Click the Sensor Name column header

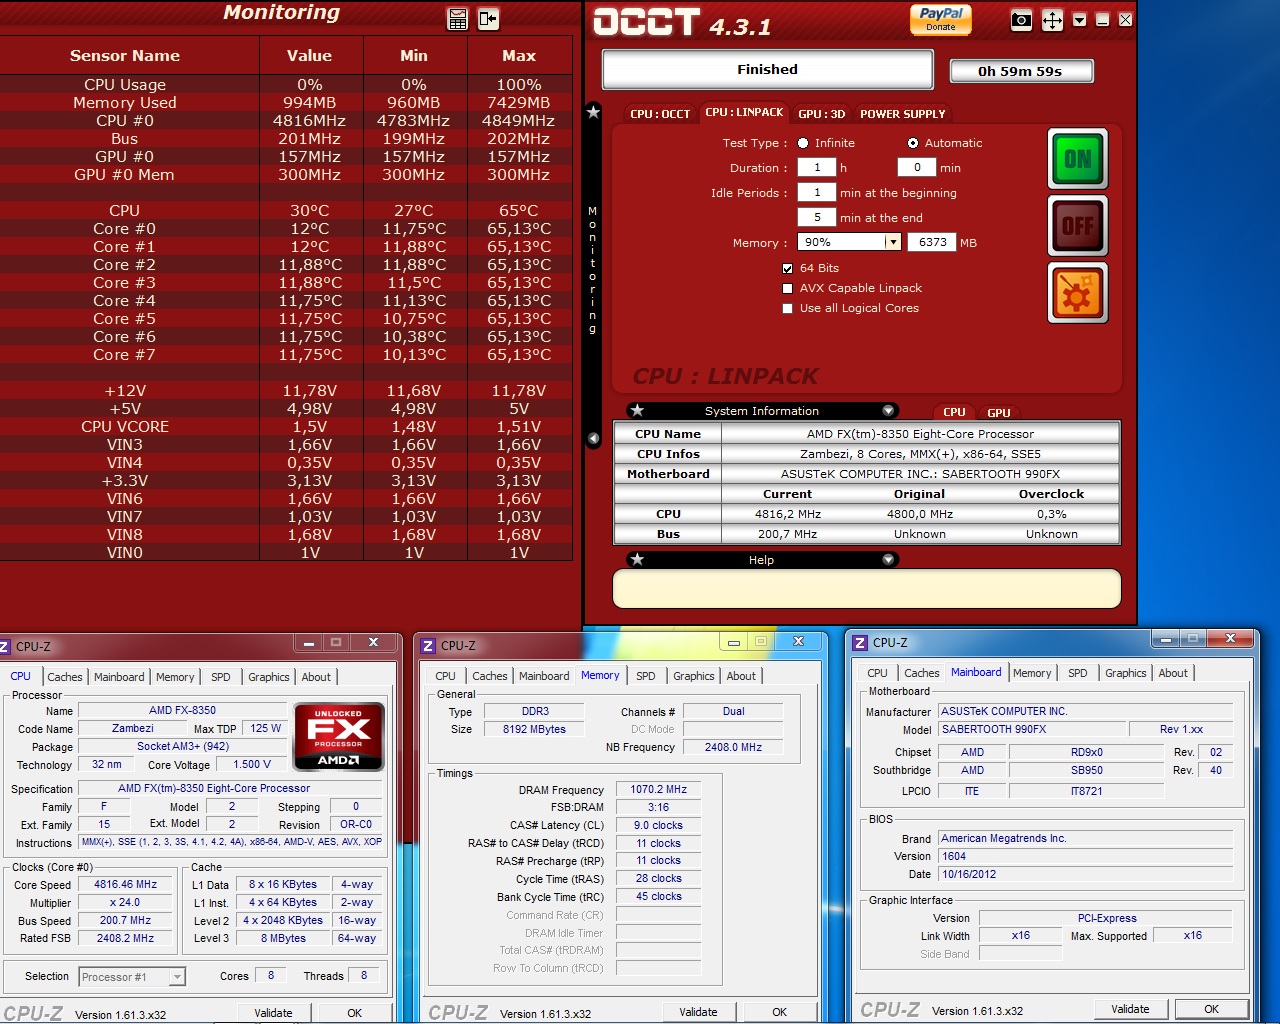[125, 56]
